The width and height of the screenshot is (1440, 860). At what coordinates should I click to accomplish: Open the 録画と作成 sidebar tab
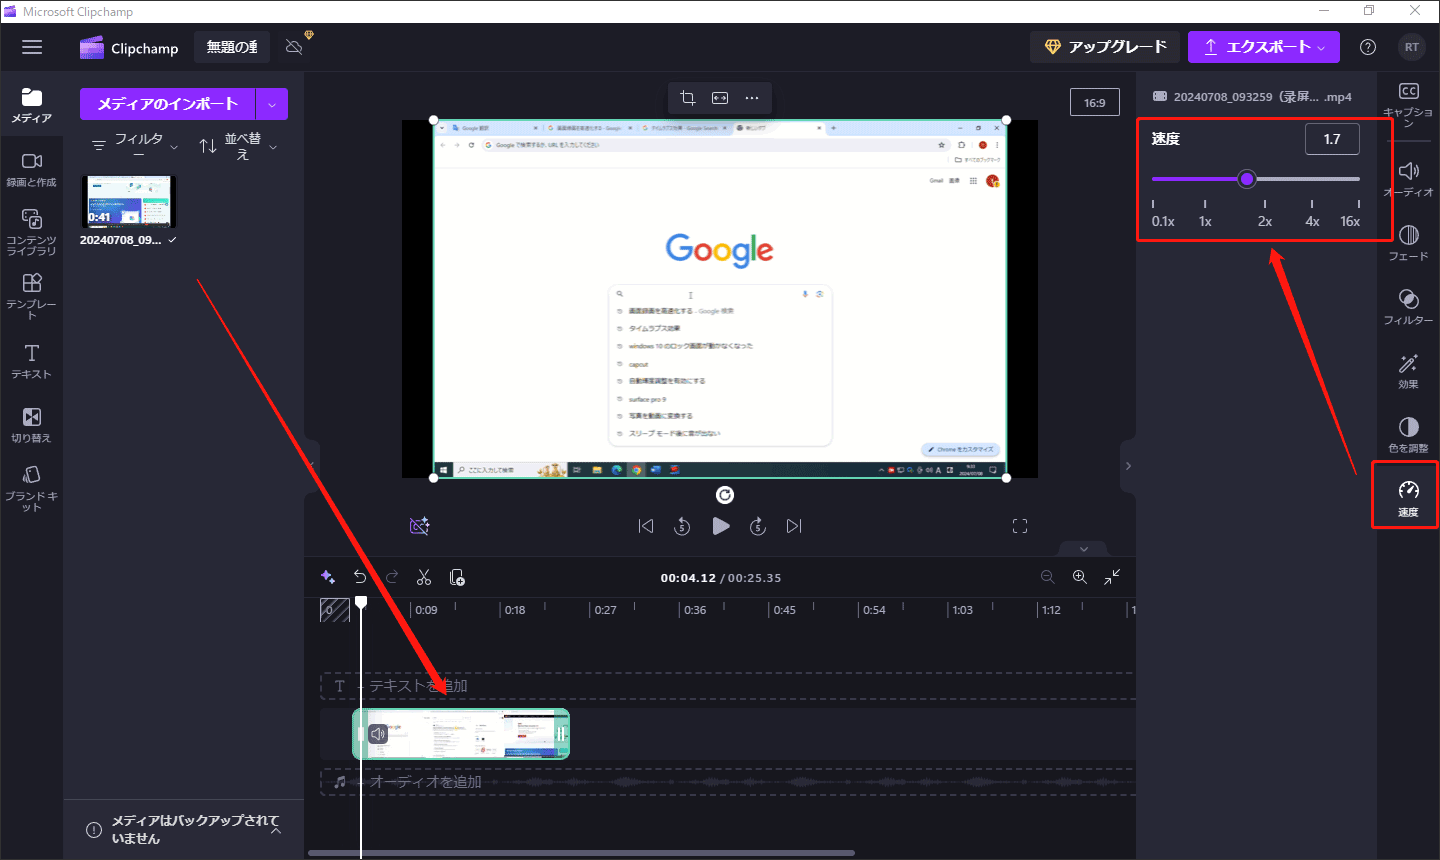(x=31, y=170)
